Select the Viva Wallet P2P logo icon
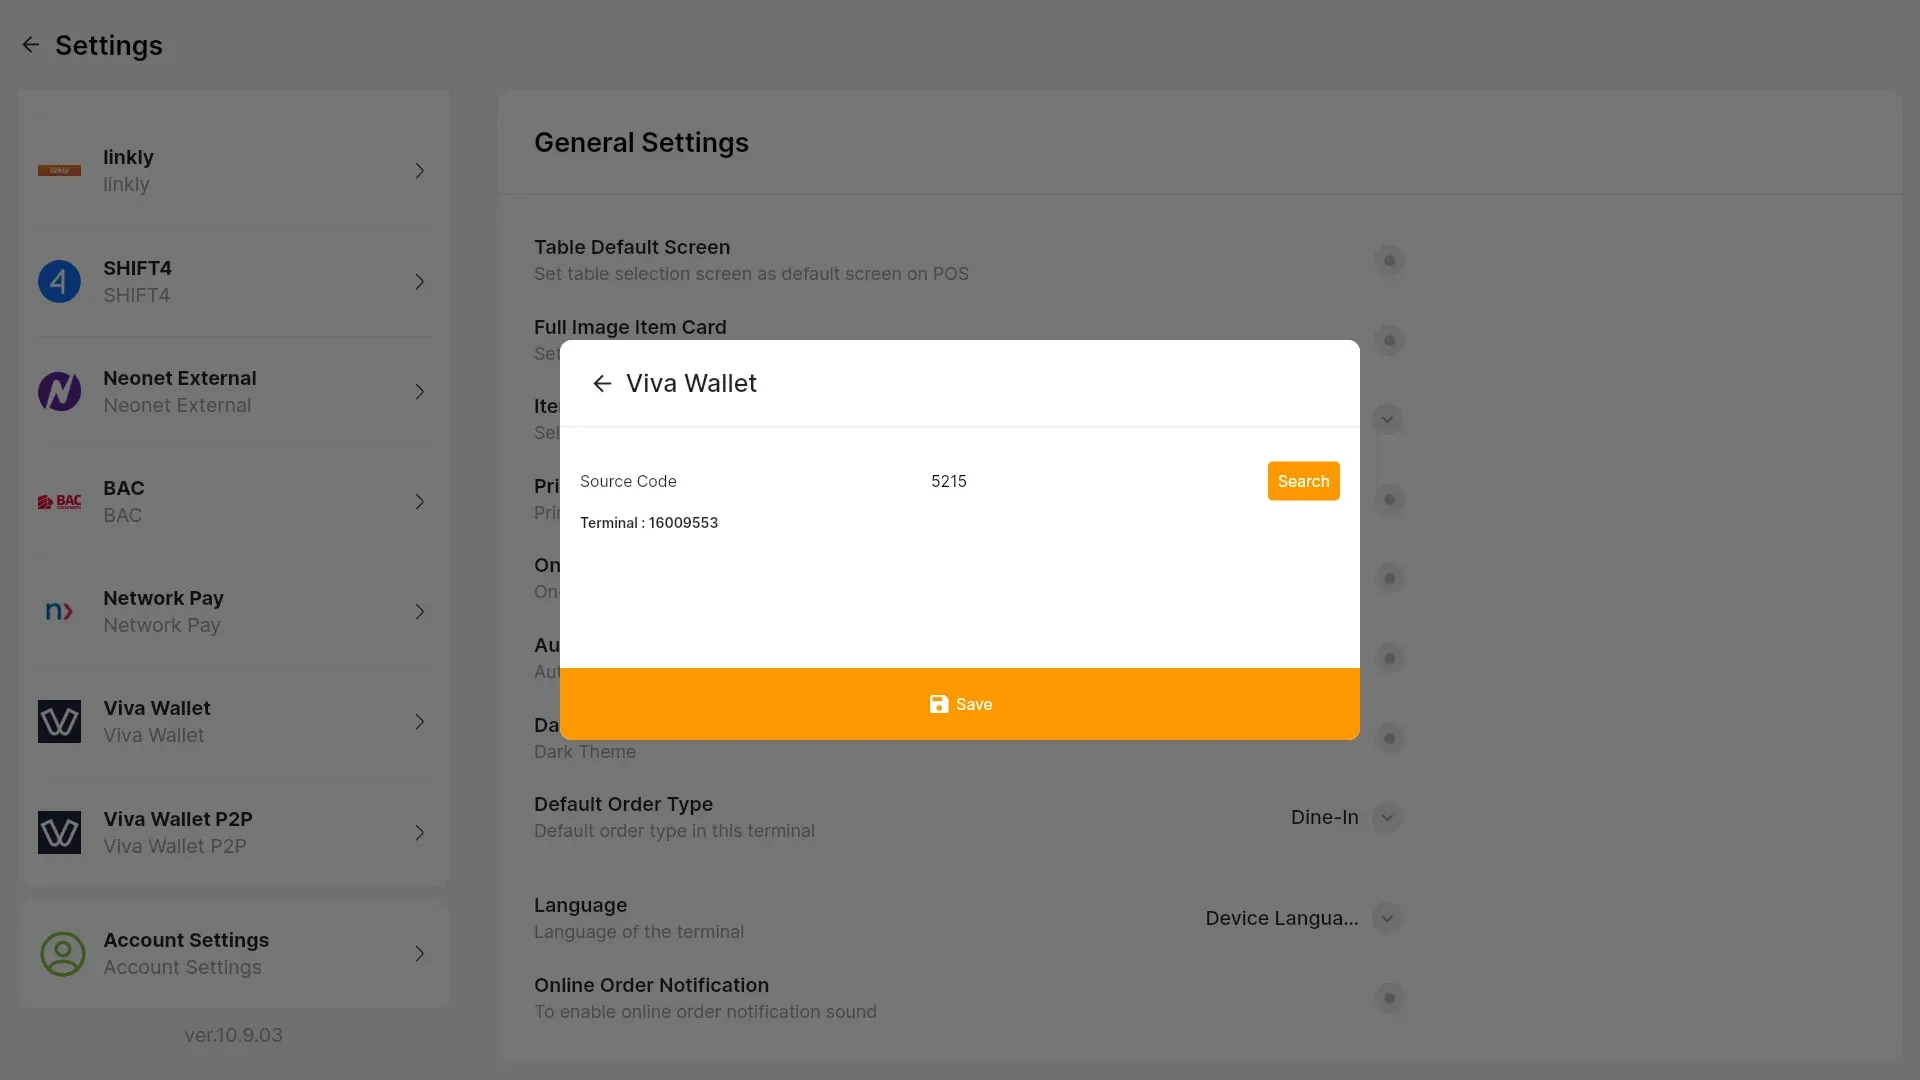The image size is (1920, 1080). (x=59, y=832)
